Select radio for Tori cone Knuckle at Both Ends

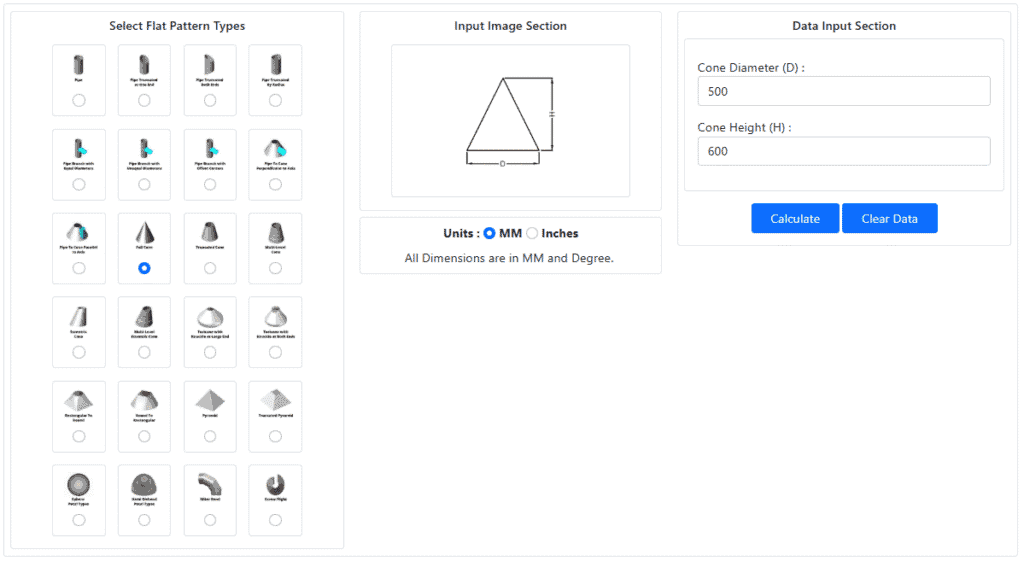click(x=276, y=352)
